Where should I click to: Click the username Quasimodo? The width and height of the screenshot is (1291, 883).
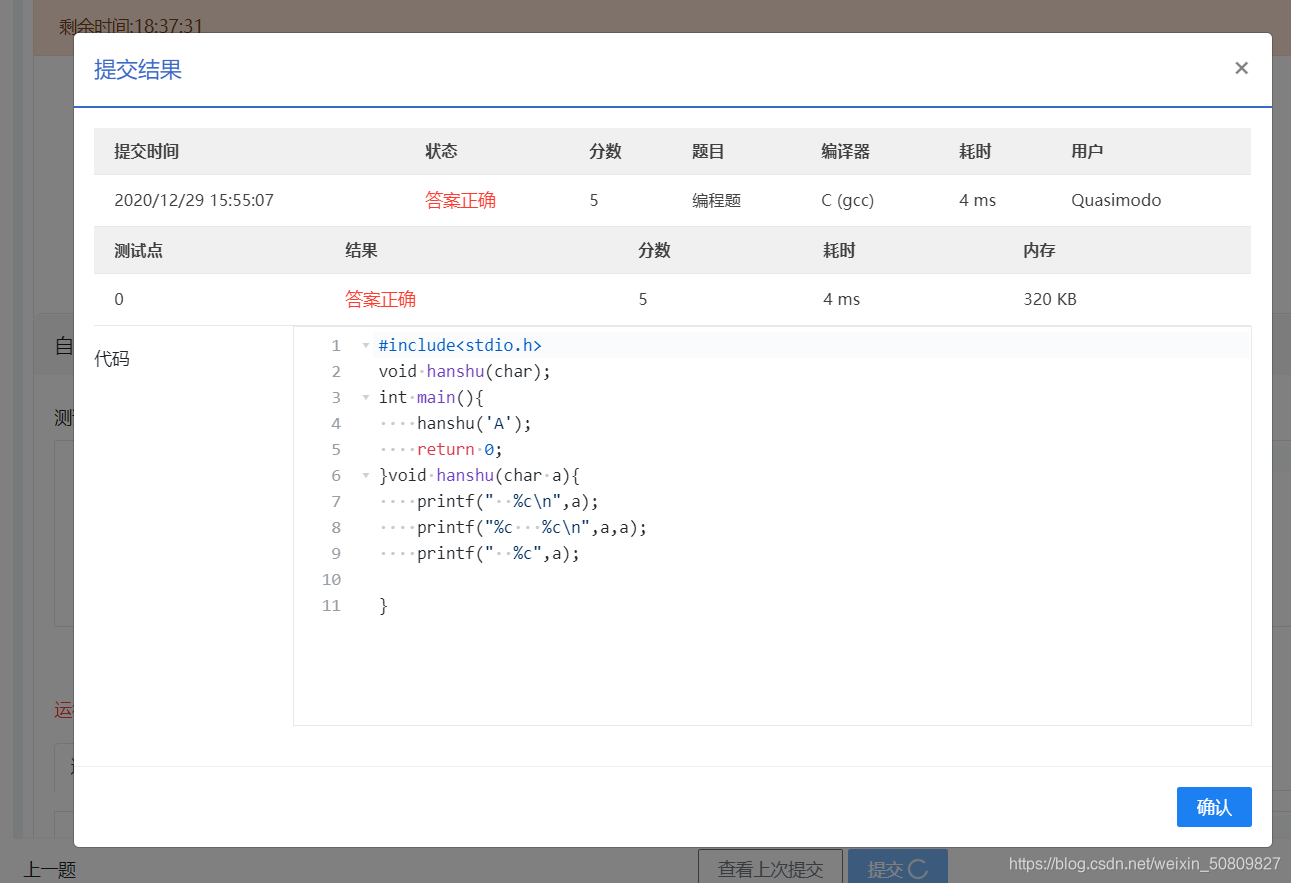point(1116,200)
